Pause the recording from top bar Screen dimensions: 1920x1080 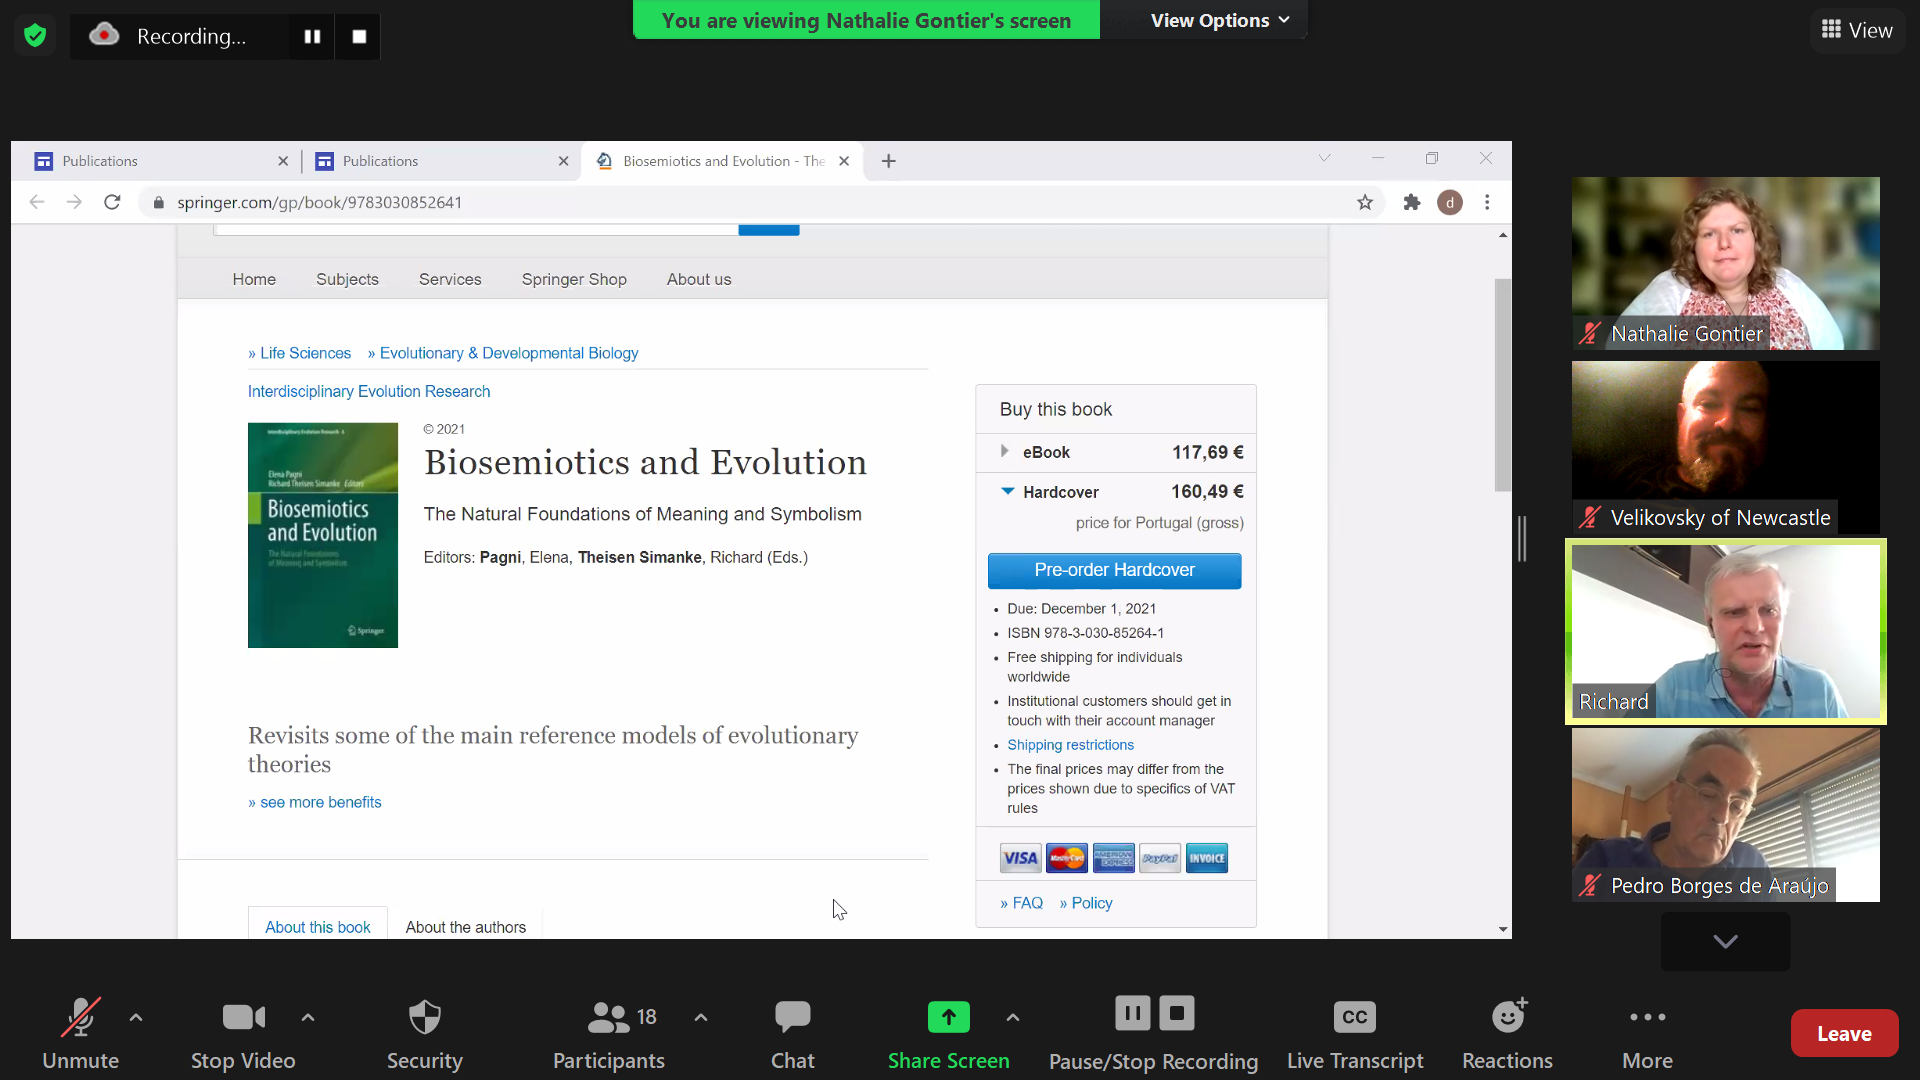[312, 36]
